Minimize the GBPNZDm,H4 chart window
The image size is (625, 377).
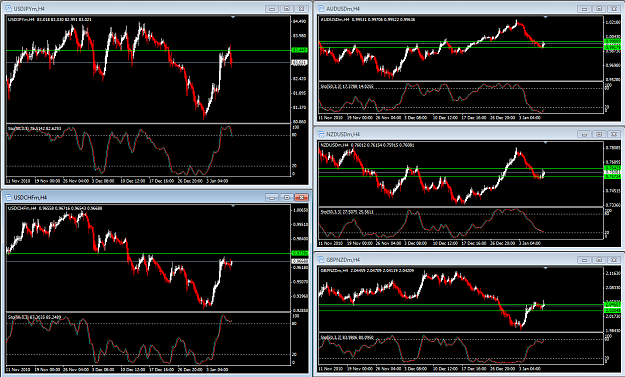584,259
